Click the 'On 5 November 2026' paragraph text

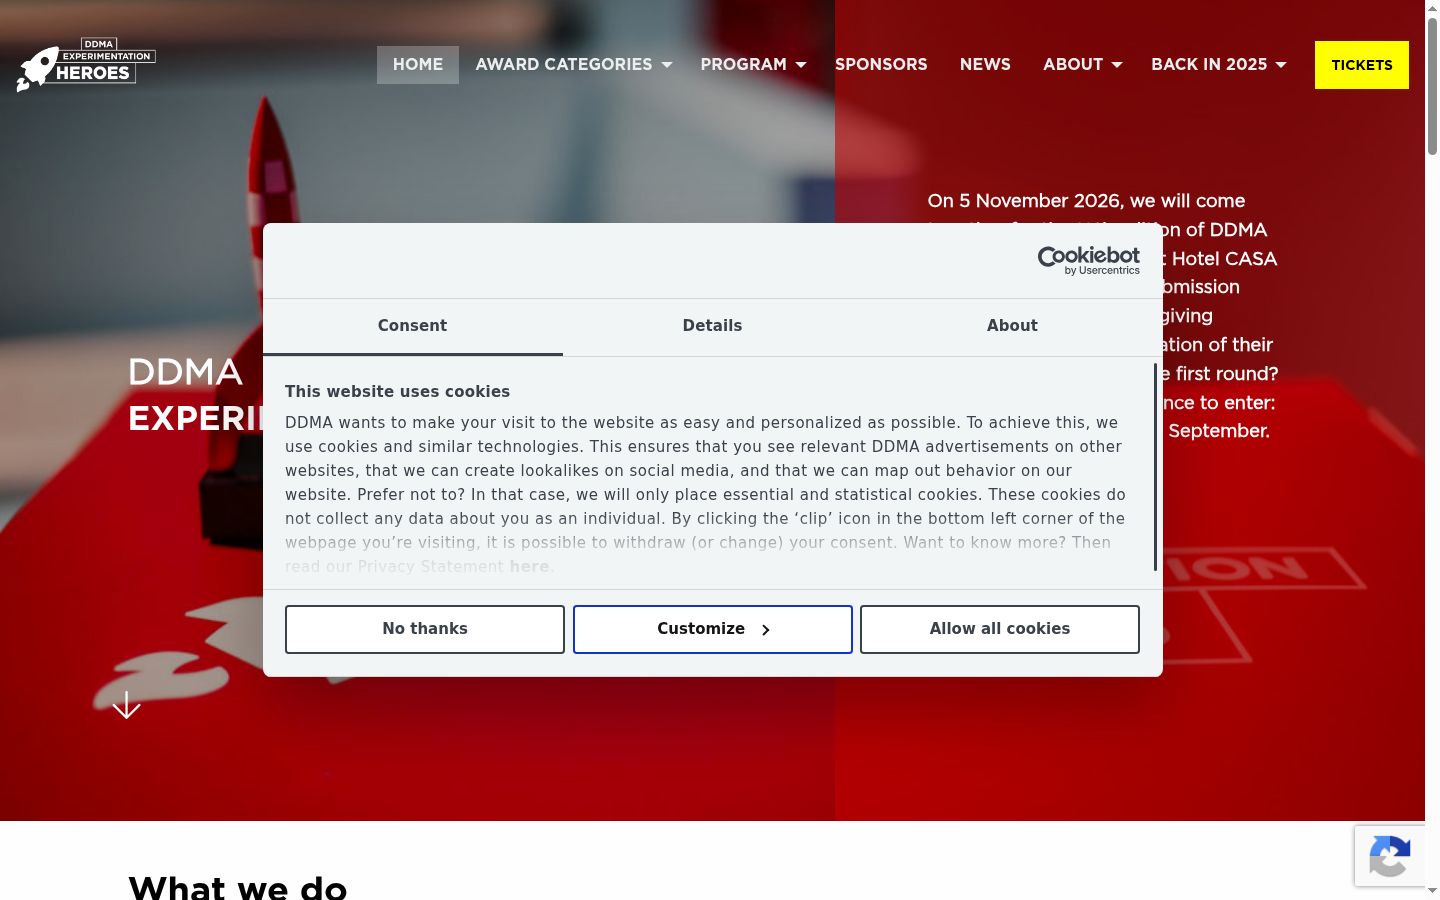[x=1102, y=316]
